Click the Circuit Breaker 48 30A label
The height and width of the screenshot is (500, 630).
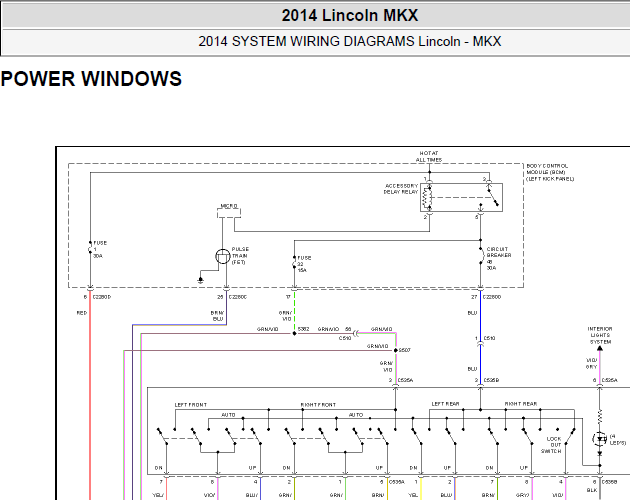499,258
